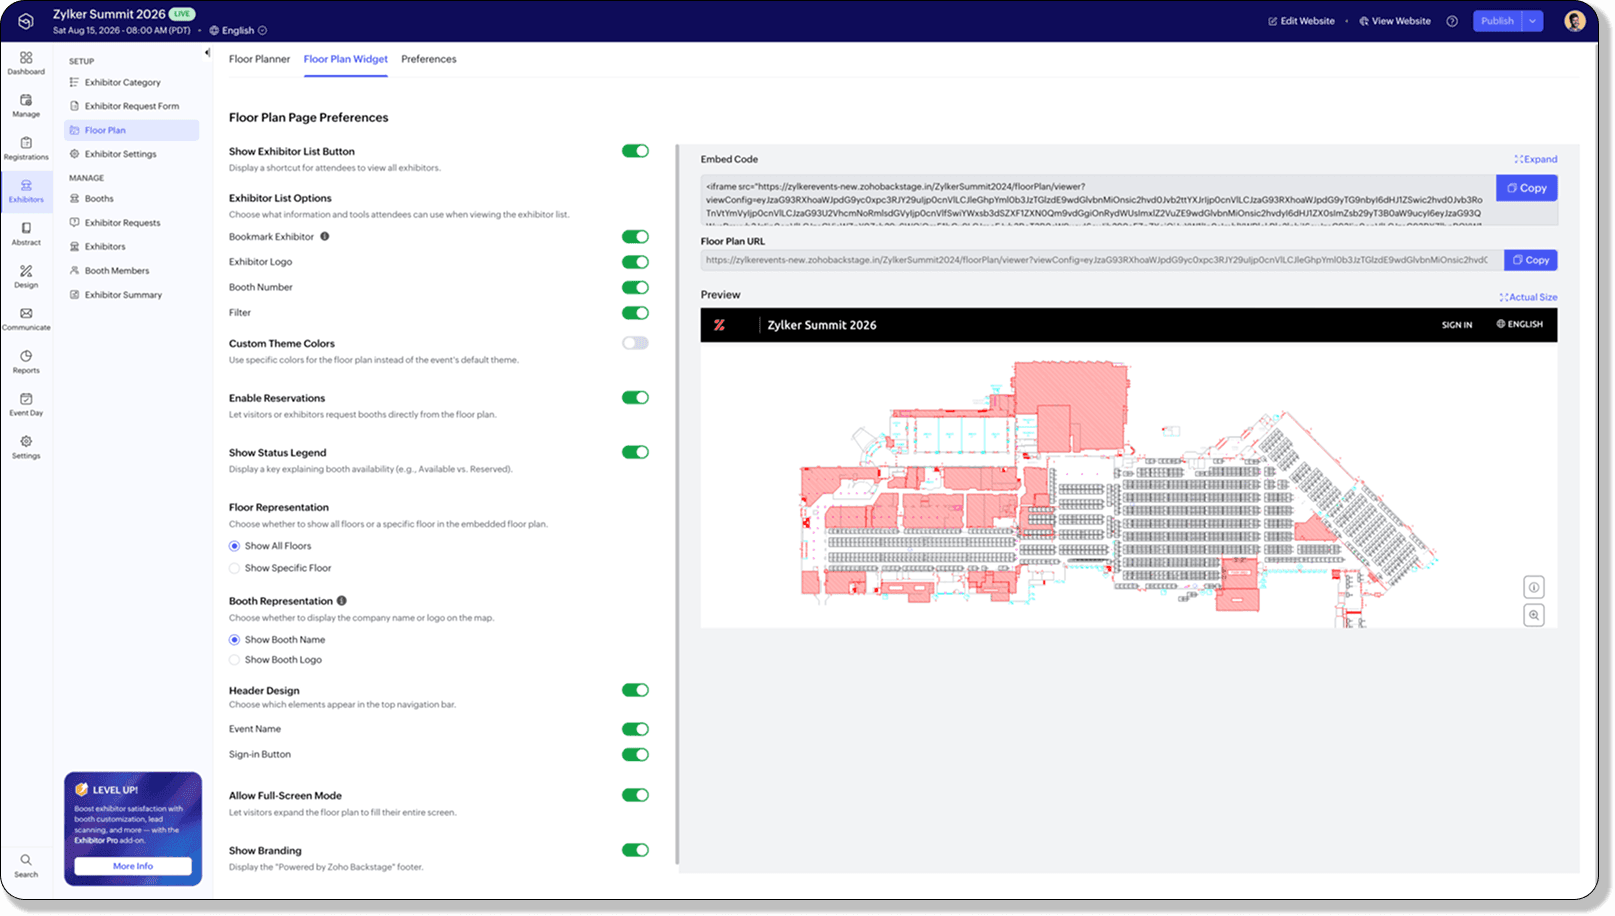Viewport: 1615px width, 916px height.
Task: Open the Registrations sidebar icon
Action: [26, 148]
